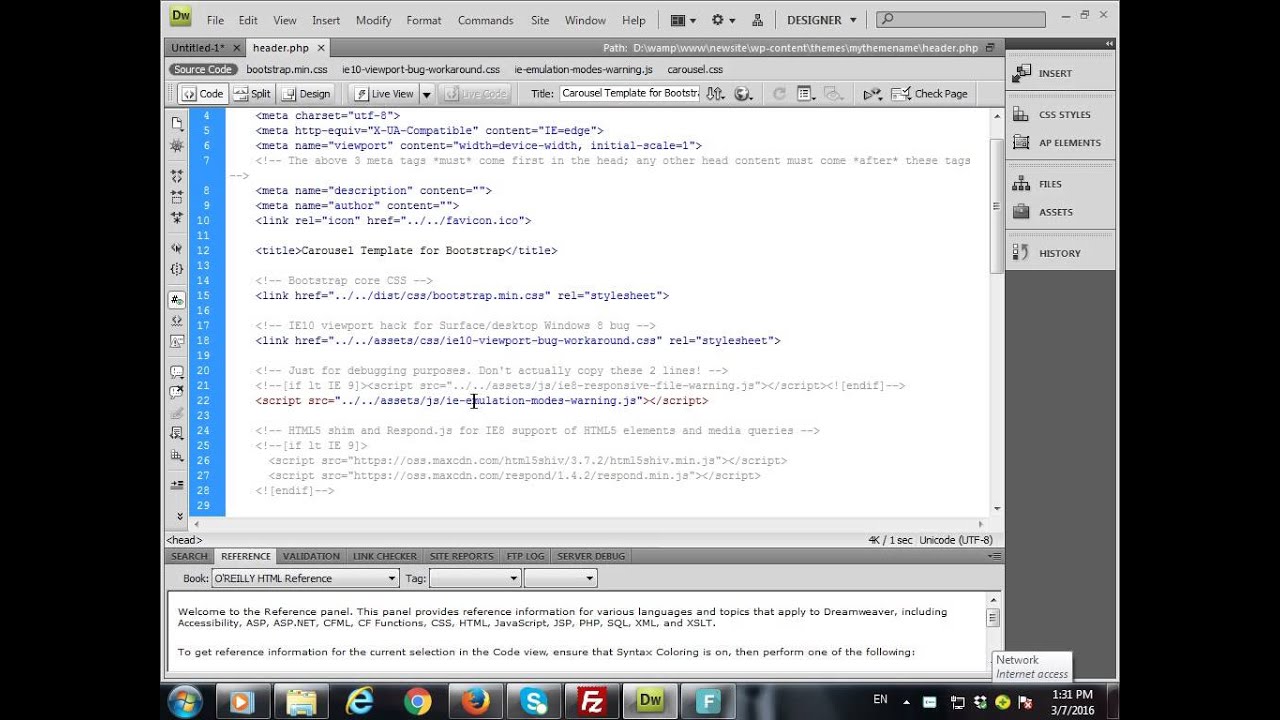Viewport: 1280px width, 720px height.
Task: Select the head tag in tag selector
Action: 184,540
